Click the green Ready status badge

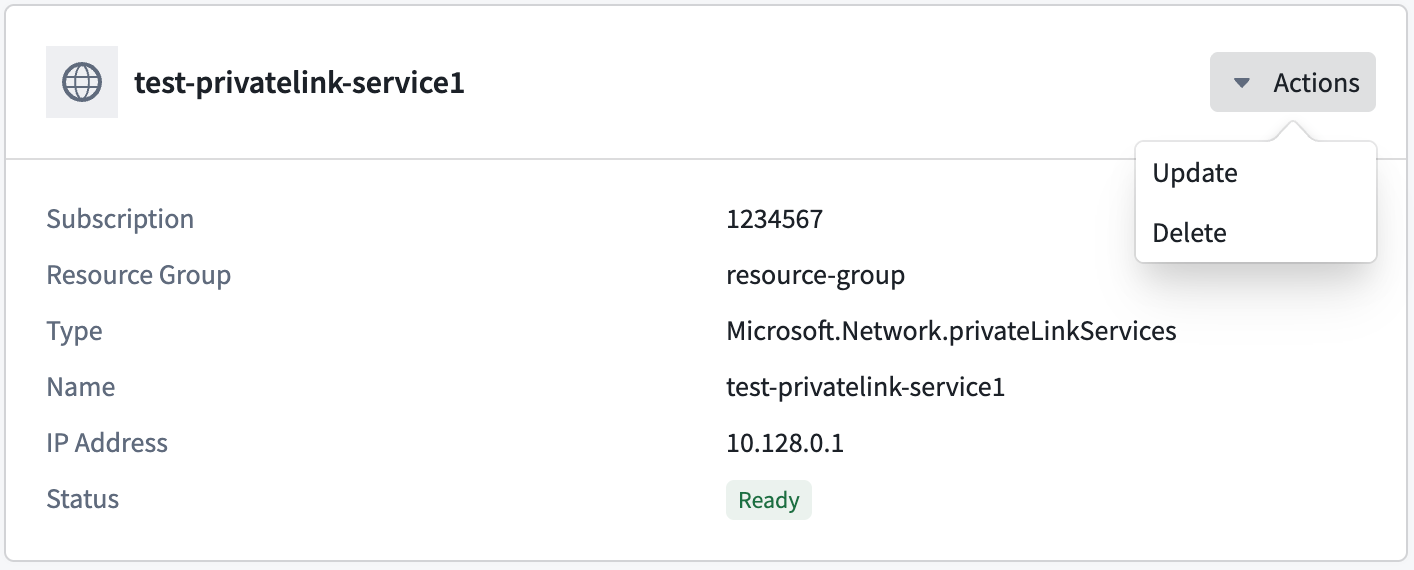pos(768,500)
